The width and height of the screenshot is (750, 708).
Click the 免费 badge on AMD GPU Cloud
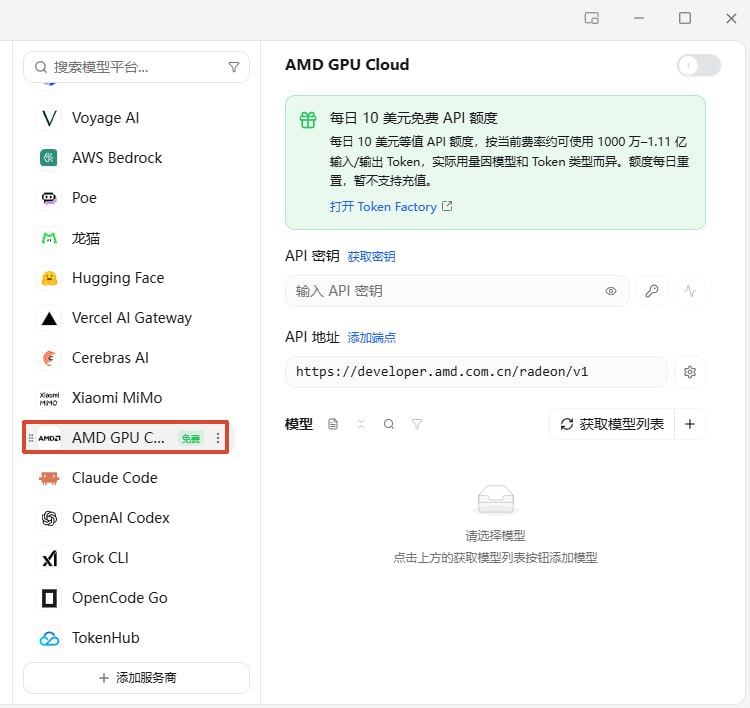pos(191,438)
